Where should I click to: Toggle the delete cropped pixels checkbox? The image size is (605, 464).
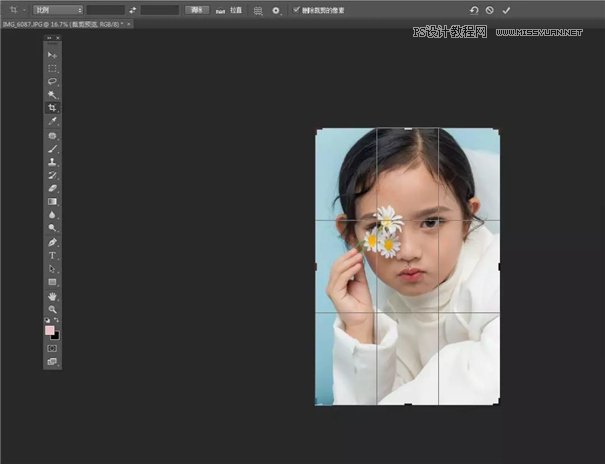(x=295, y=10)
